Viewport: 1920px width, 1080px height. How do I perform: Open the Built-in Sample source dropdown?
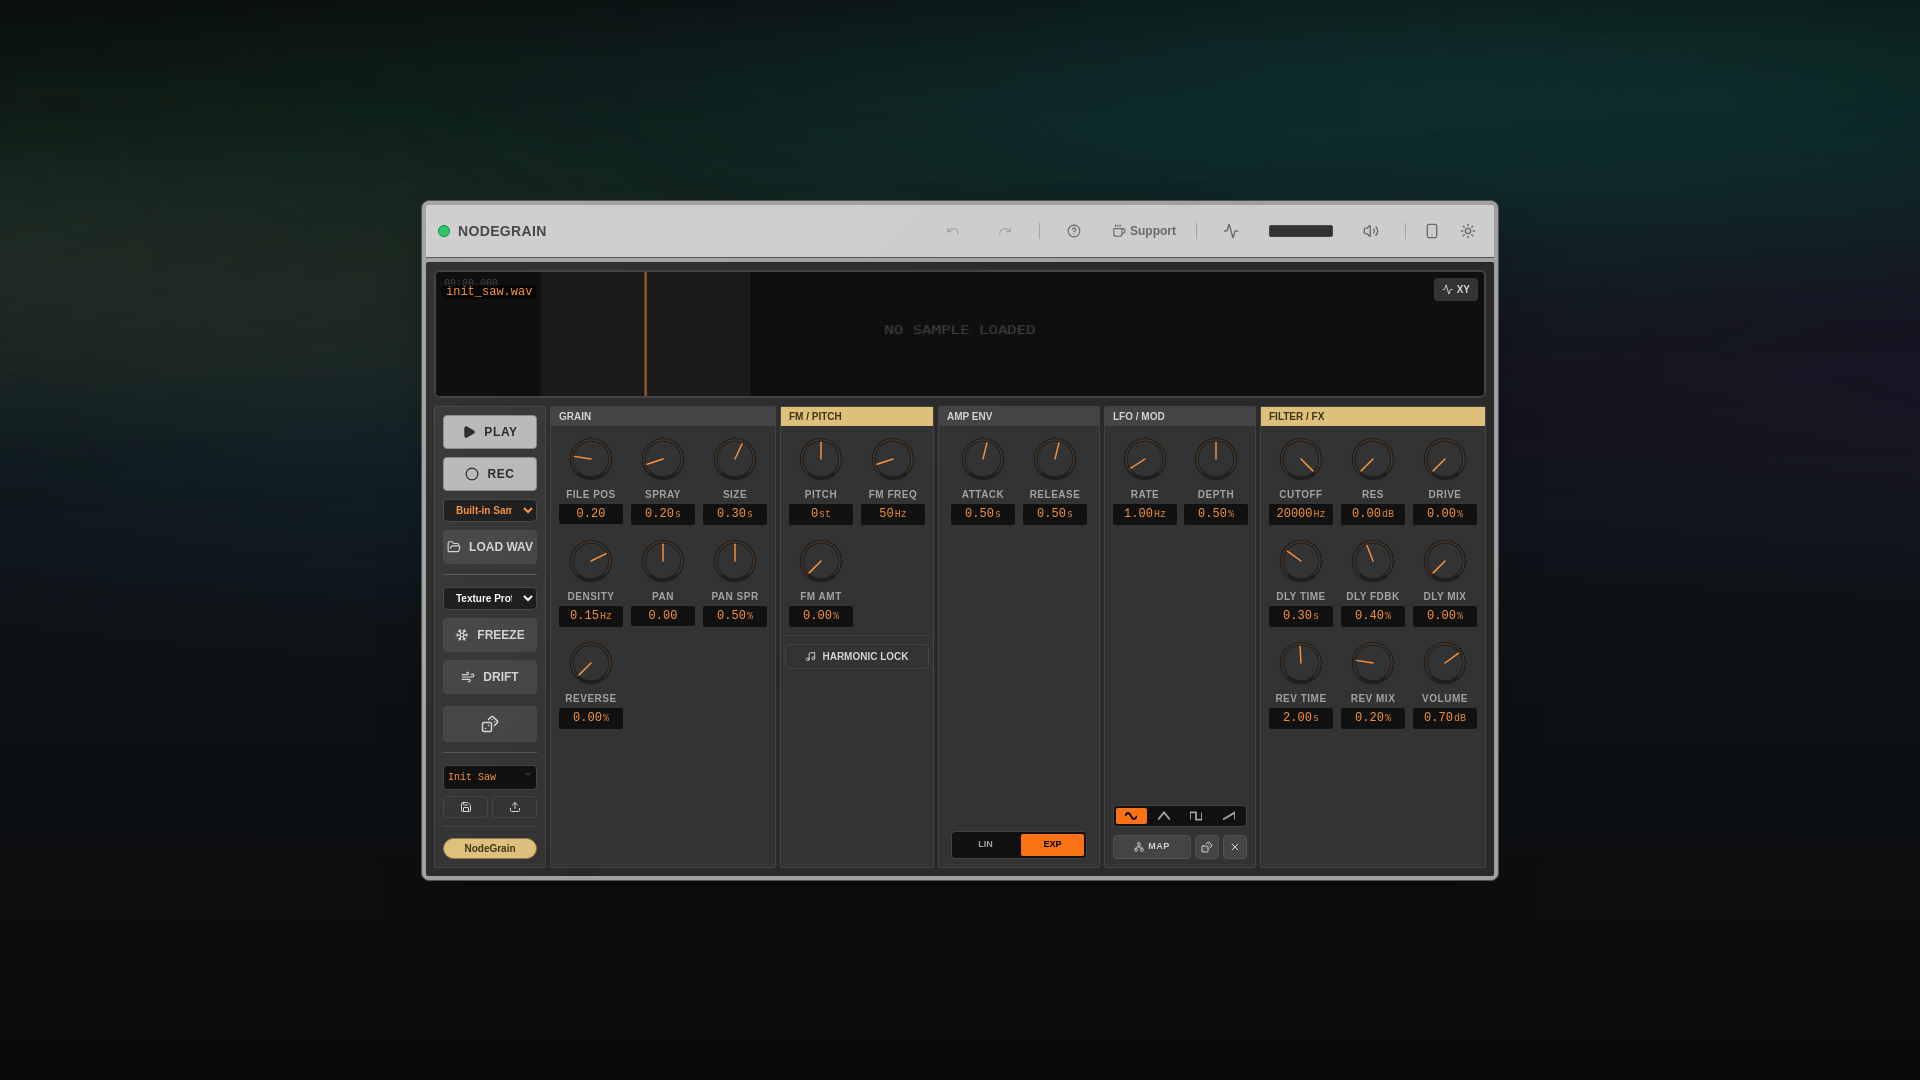pyautogui.click(x=489, y=510)
